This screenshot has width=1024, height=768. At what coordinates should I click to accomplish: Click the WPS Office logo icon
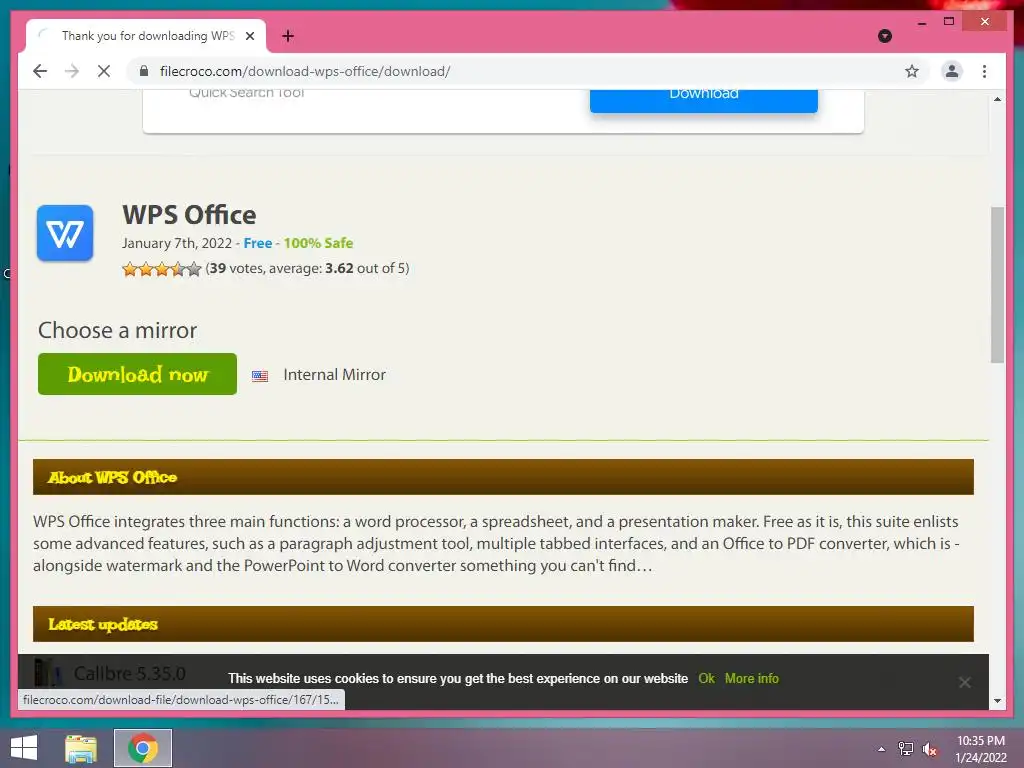pyautogui.click(x=65, y=233)
